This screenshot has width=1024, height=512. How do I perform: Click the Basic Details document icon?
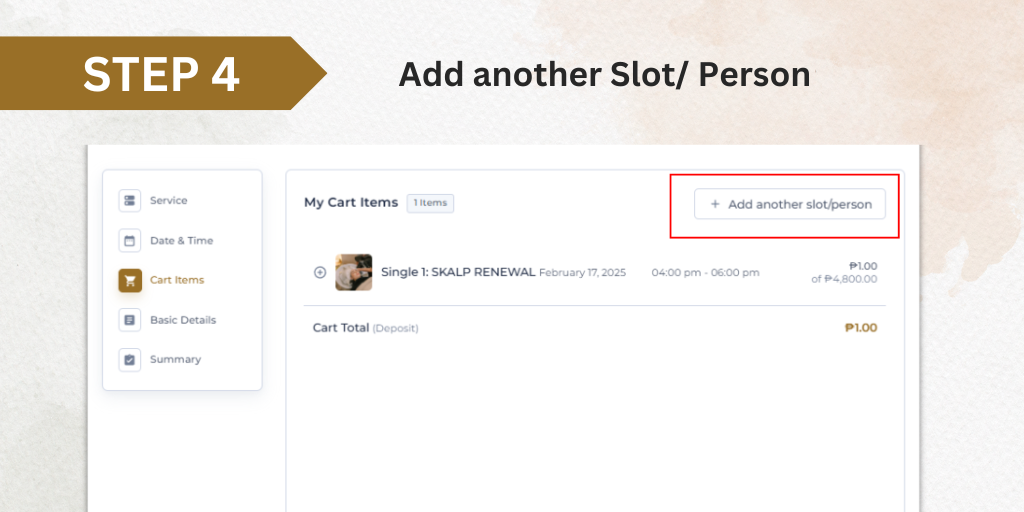point(129,320)
